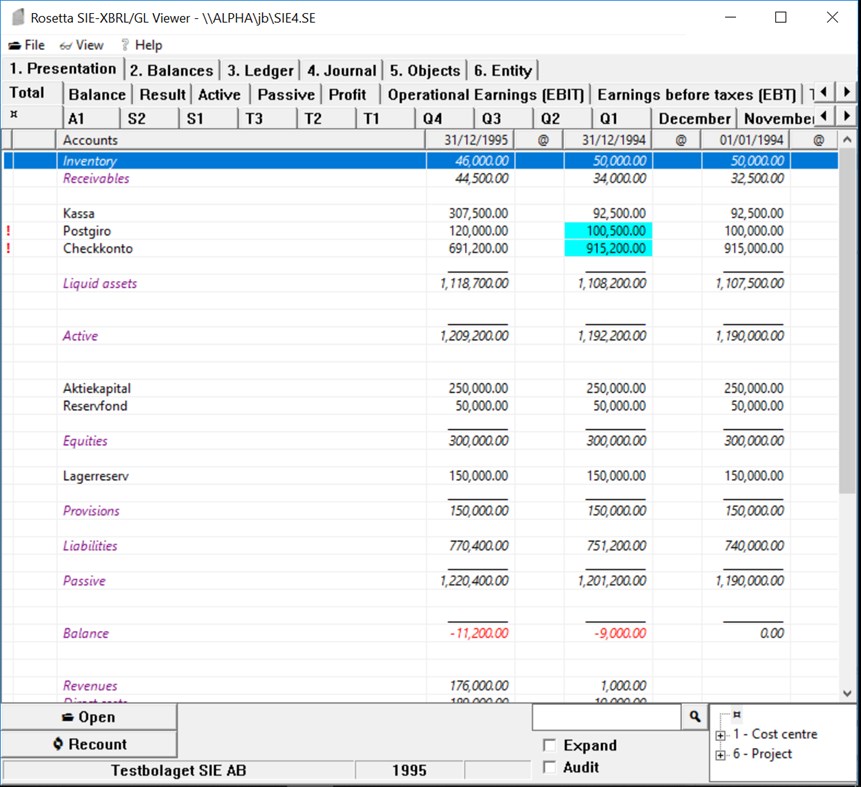Enable the Audit checkbox

548,768
